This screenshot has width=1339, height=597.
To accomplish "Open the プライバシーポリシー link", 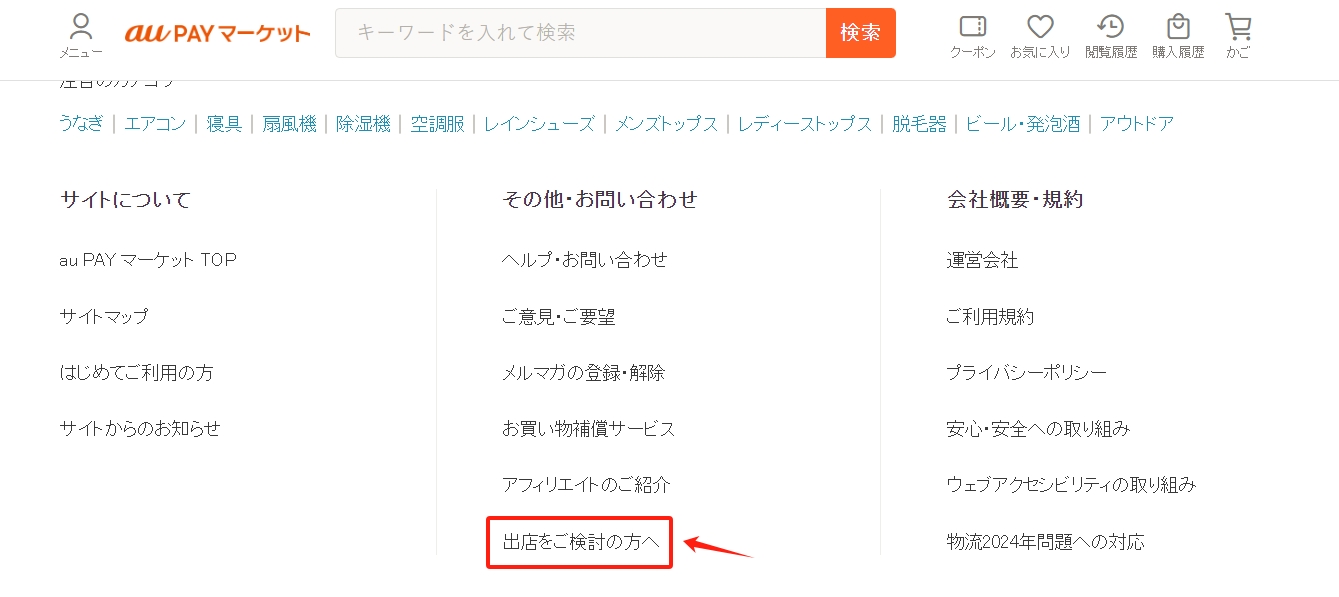I will [x=1026, y=373].
